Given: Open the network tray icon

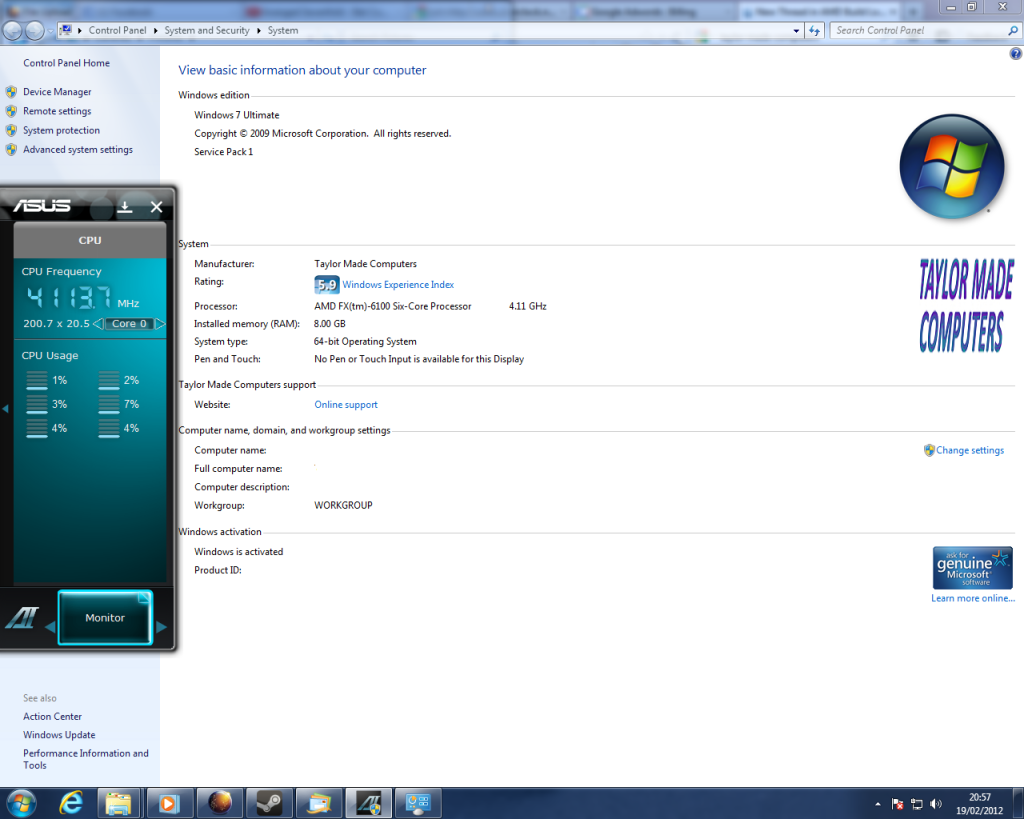Looking at the screenshot, I should click(x=917, y=804).
